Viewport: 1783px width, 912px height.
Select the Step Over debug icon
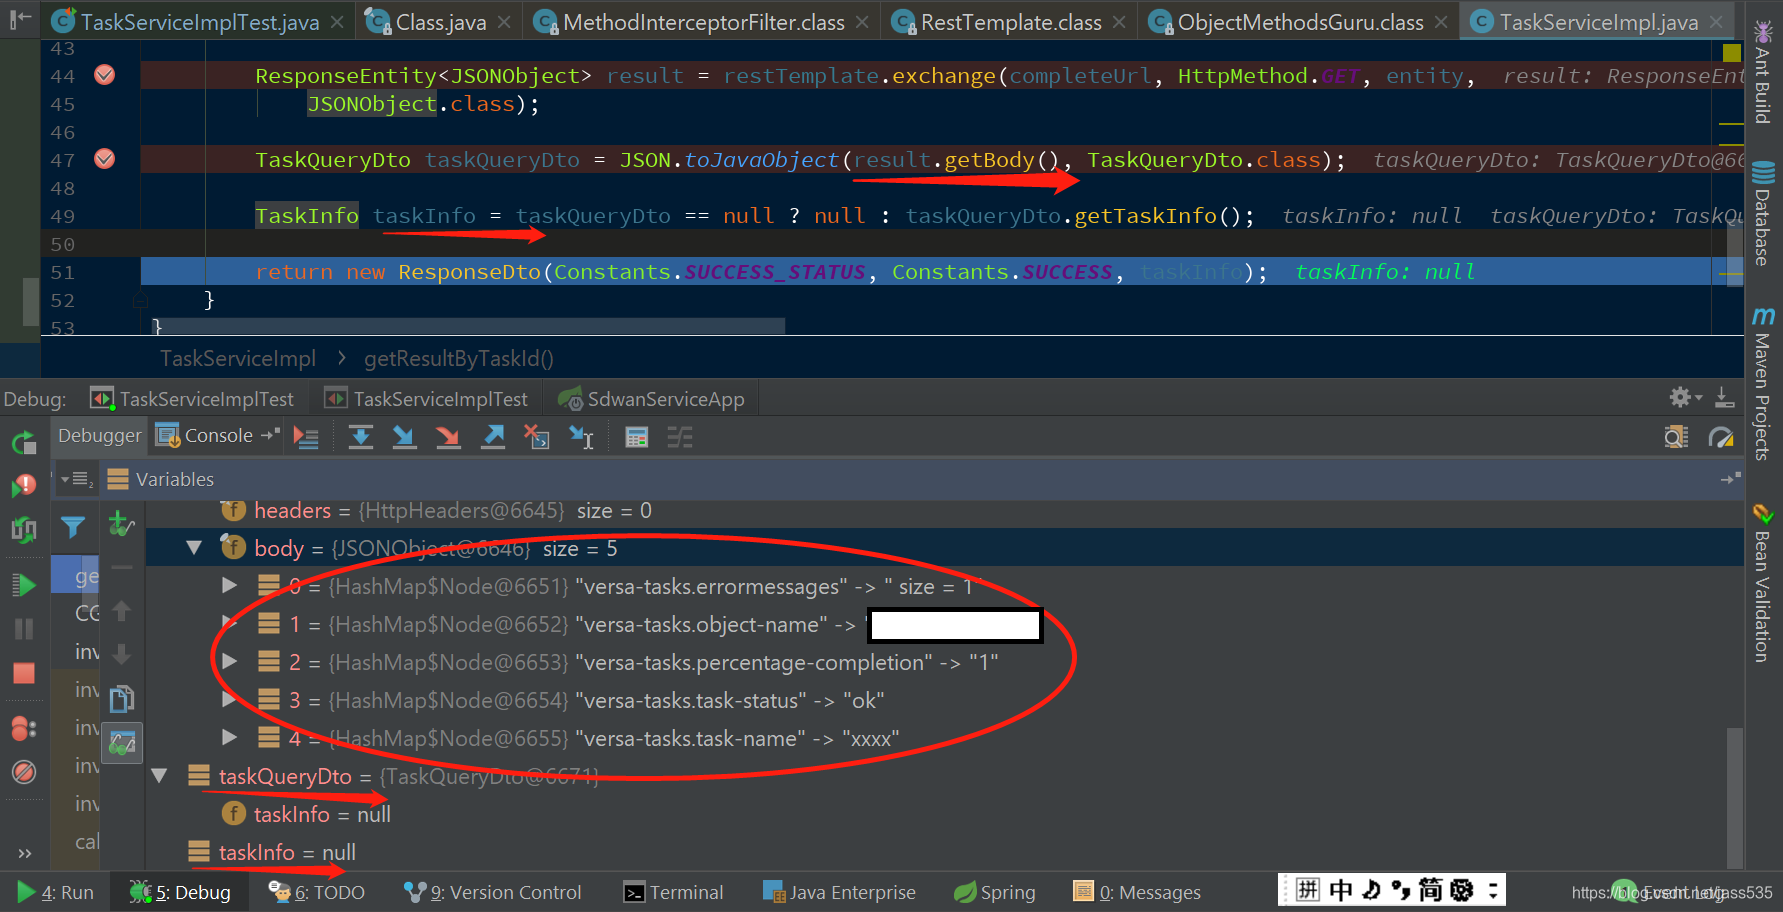pos(361,436)
